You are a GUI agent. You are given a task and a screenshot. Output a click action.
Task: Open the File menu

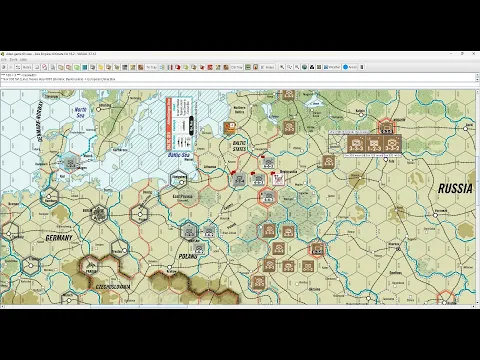pos(4,59)
